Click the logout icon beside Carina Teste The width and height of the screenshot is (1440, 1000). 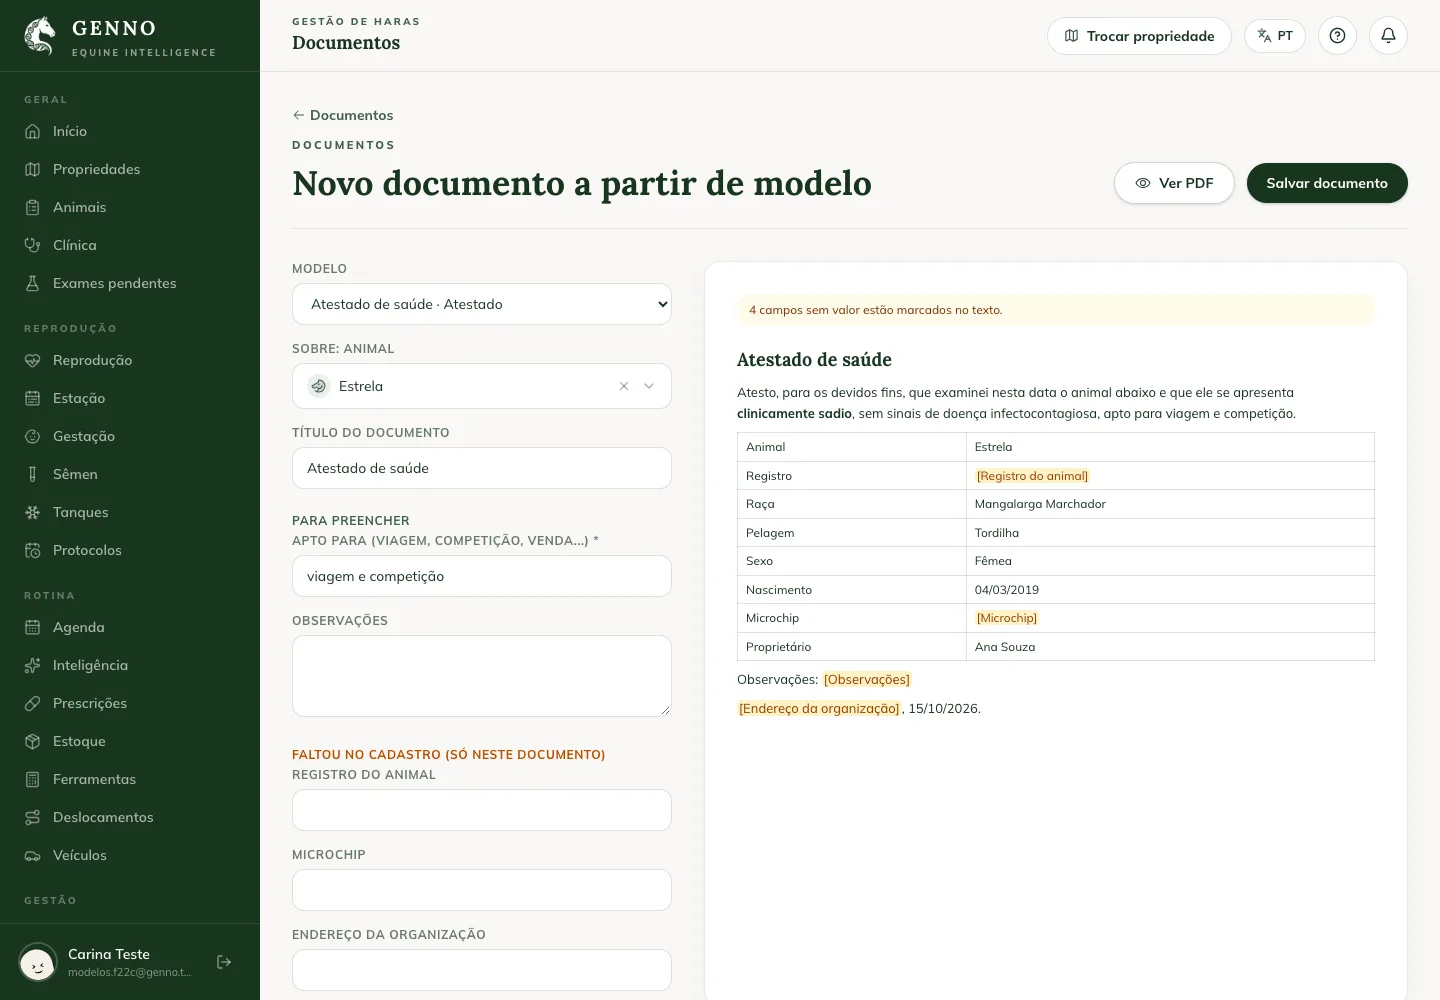(224, 962)
